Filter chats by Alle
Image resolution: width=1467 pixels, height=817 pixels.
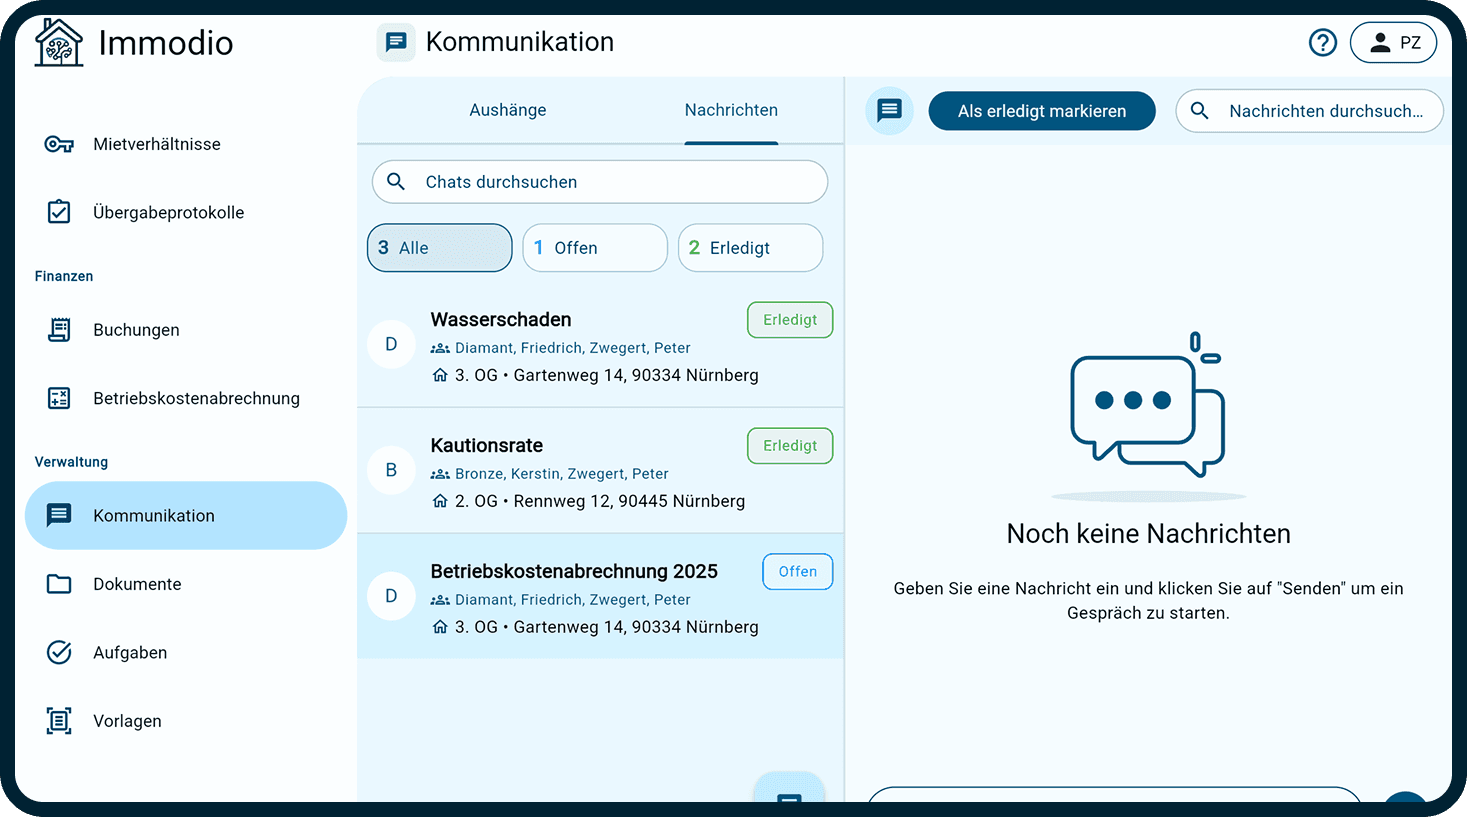pyautogui.click(x=440, y=248)
